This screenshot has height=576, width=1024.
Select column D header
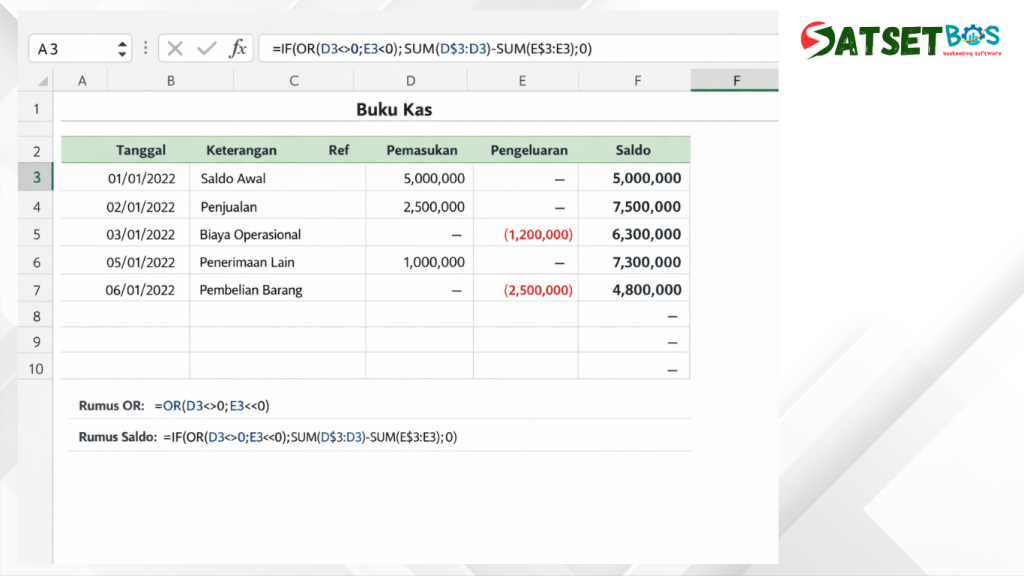tap(411, 80)
